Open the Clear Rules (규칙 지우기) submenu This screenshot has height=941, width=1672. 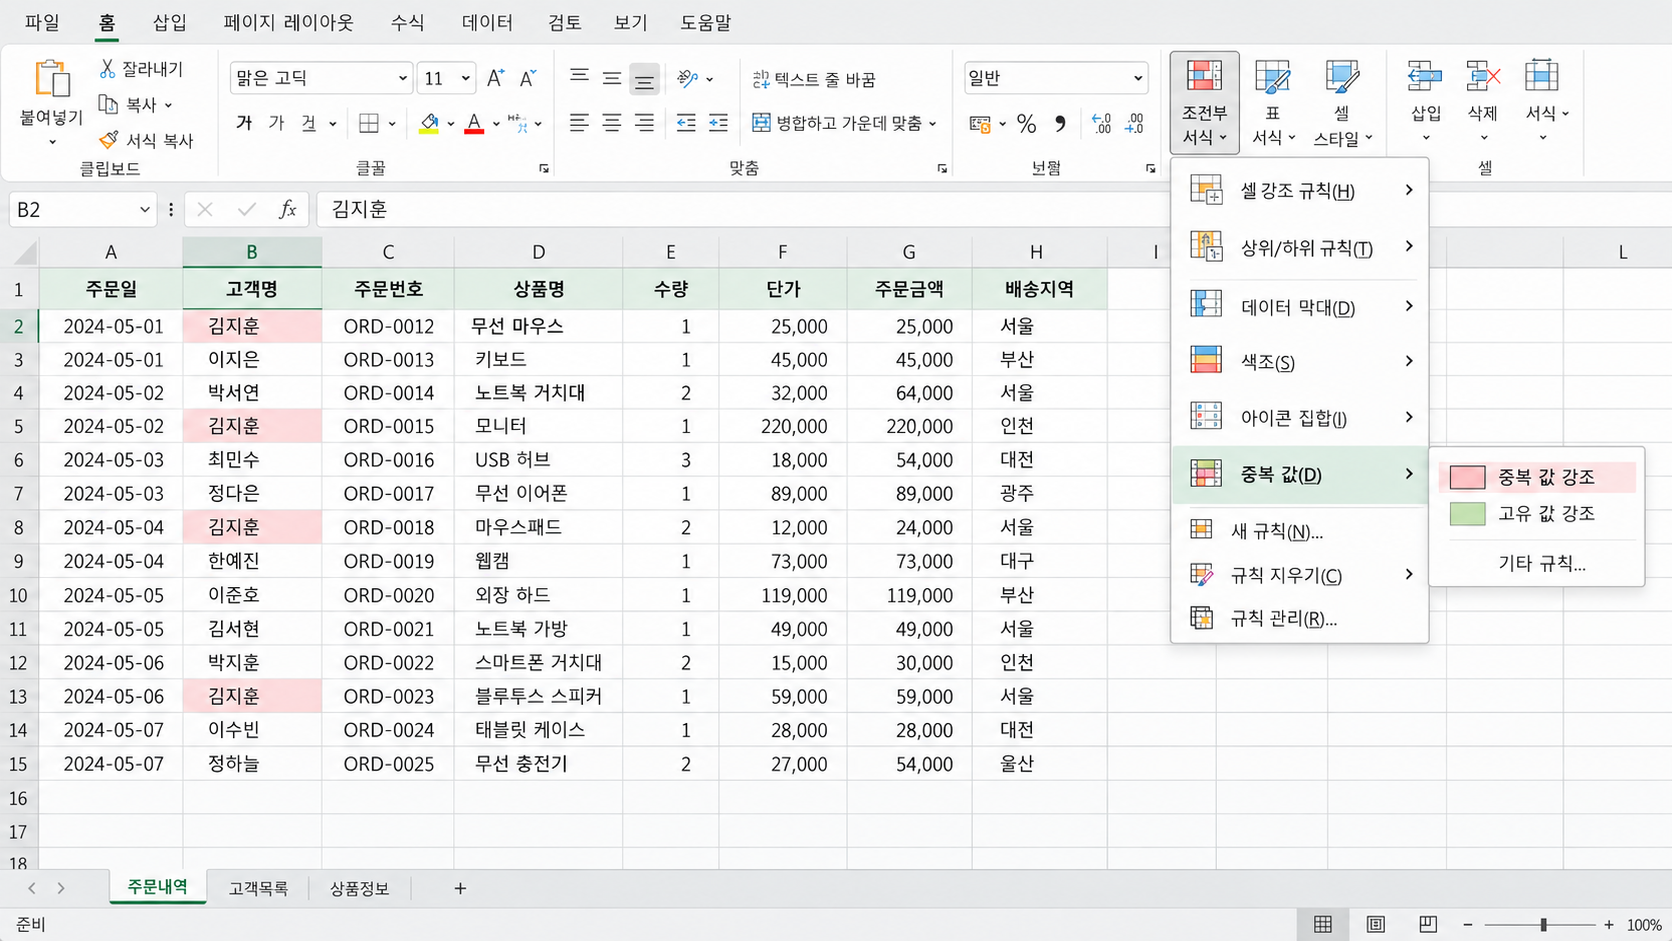[x=1299, y=575]
